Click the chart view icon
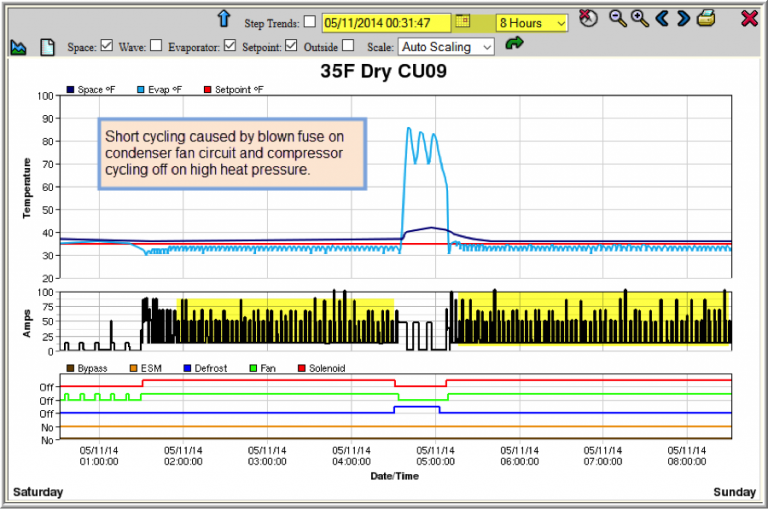768x509 pixels. click(19, 48)
